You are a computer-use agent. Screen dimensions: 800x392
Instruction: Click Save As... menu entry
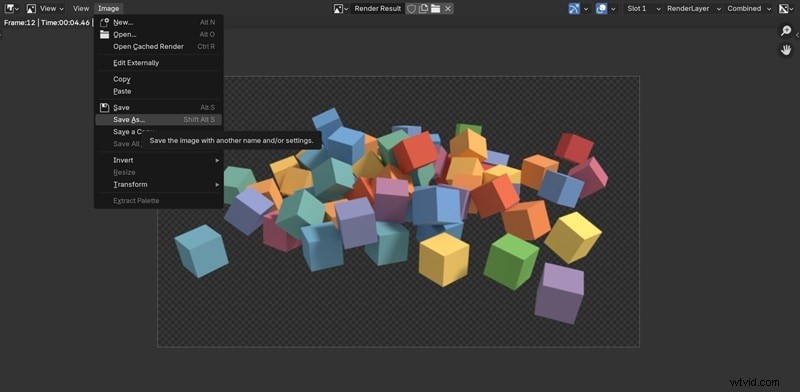pos(158,120)
